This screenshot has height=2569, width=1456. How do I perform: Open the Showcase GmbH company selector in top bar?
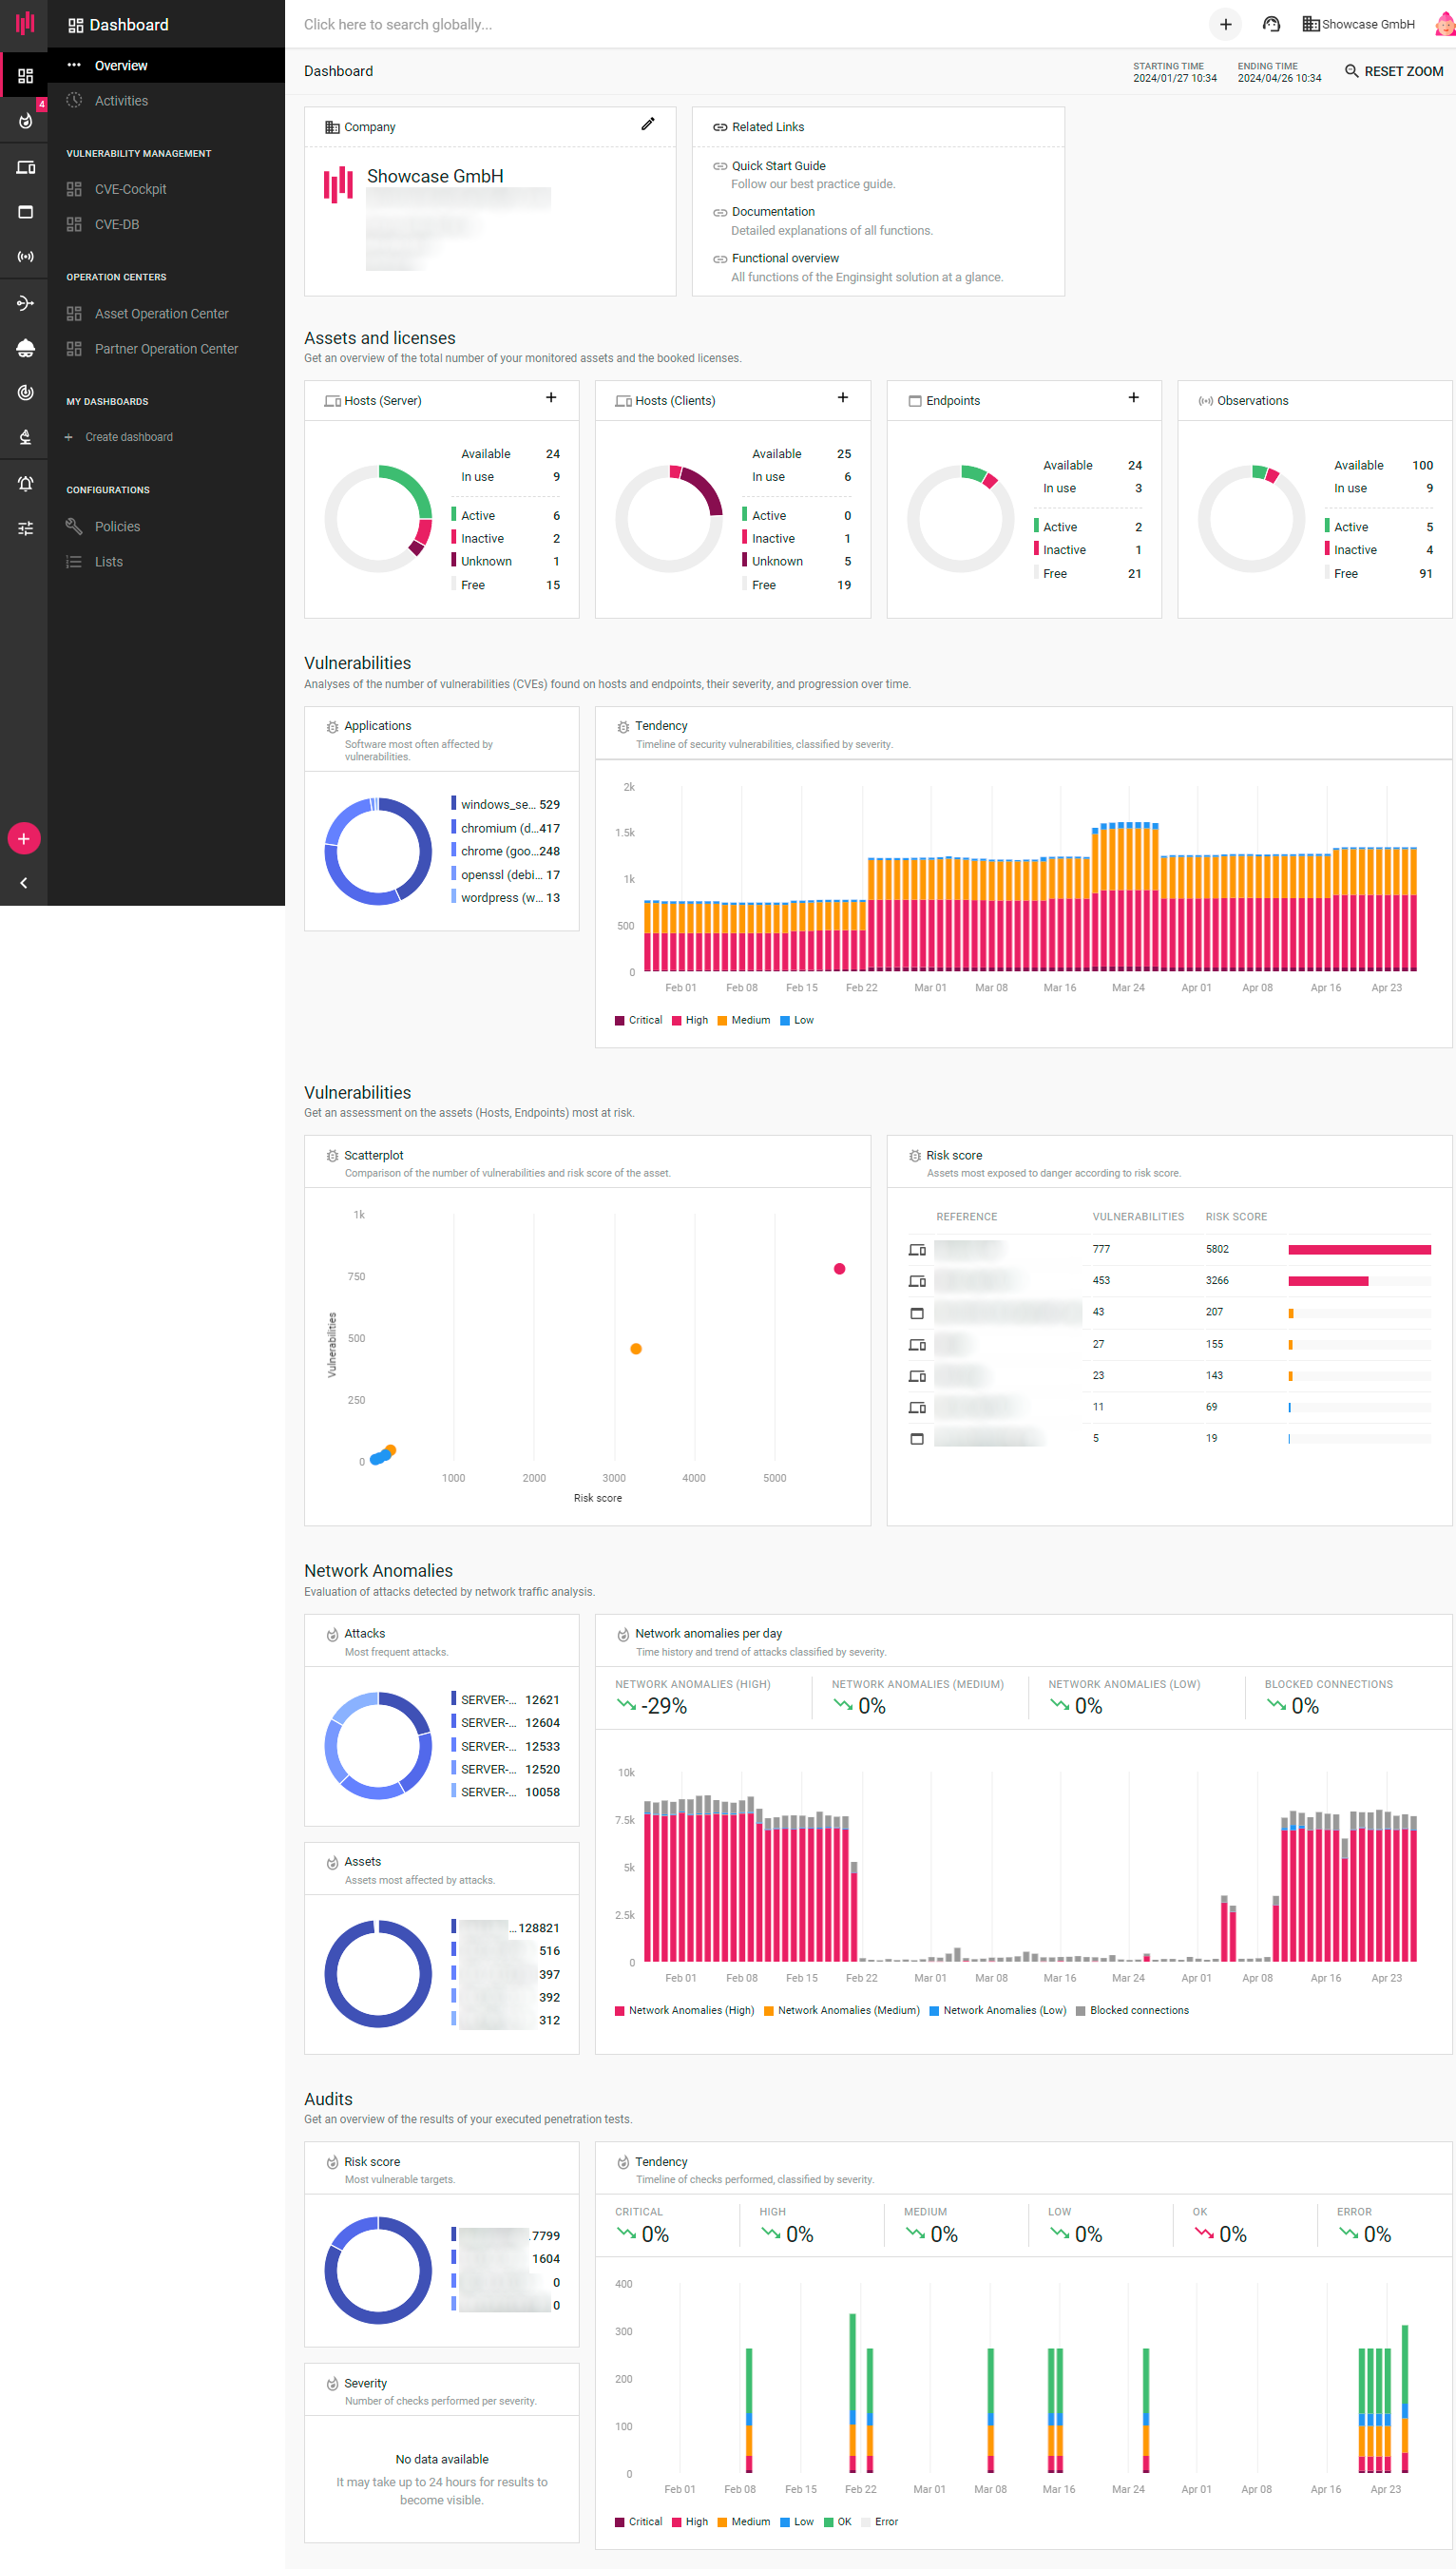tap(1358, 24)
